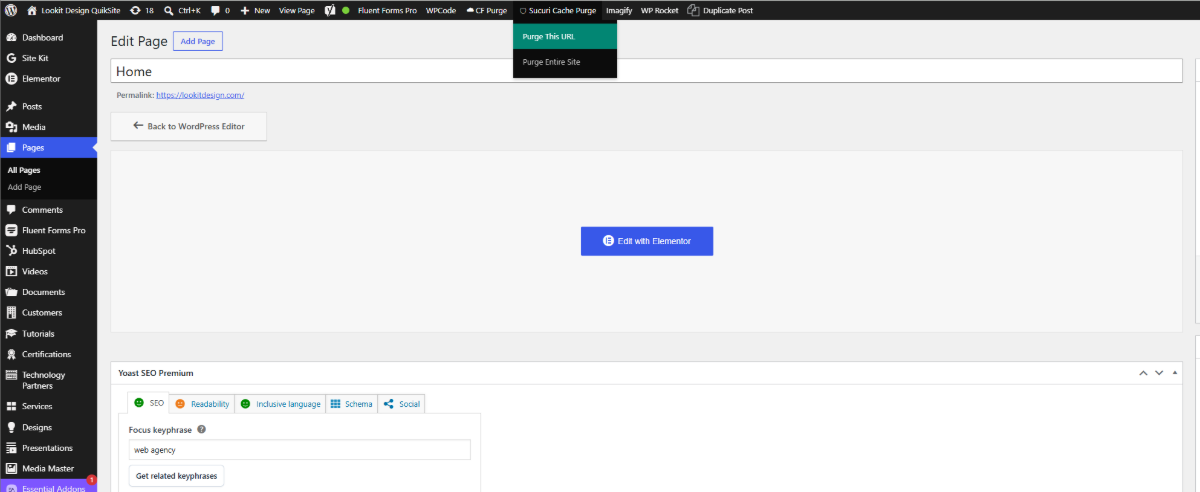Open the New content menu
This screenshot has width=1200, height=492.
pos(255,10)
